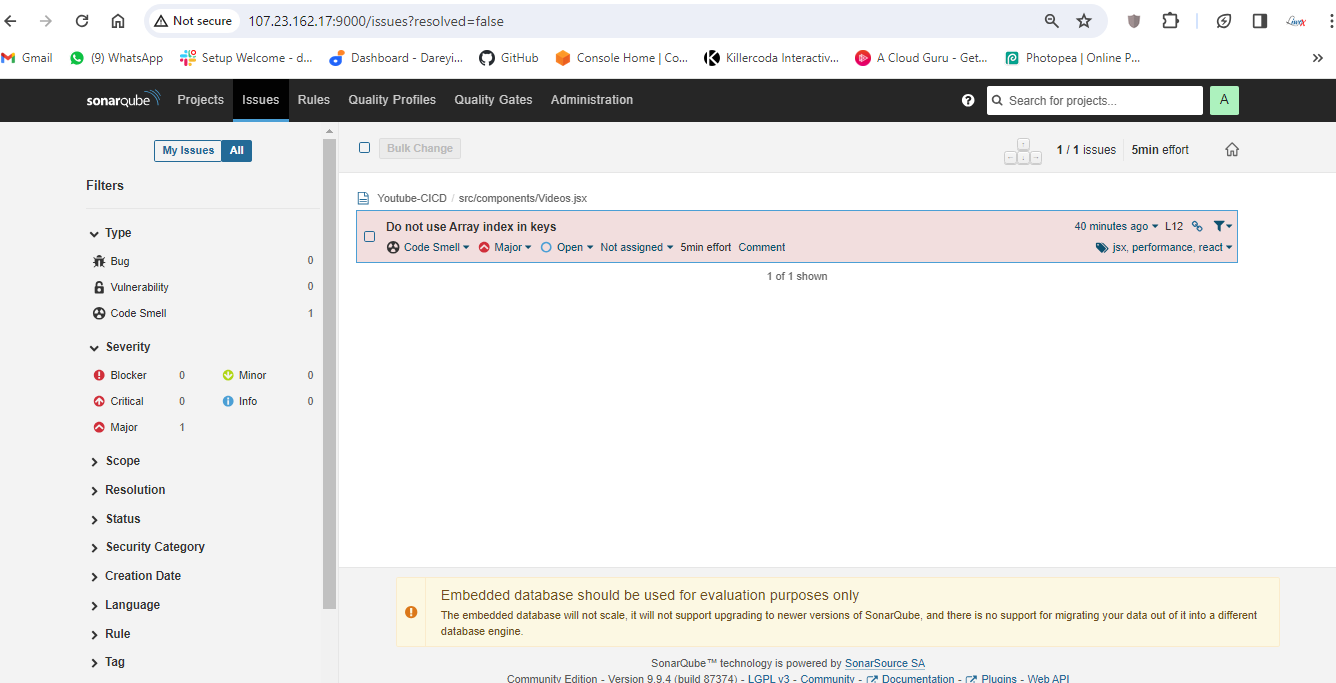Viewport: 1336px width, 683px height.
Task: Check the box for the Array index issue
Action: (x=369, y=237)
